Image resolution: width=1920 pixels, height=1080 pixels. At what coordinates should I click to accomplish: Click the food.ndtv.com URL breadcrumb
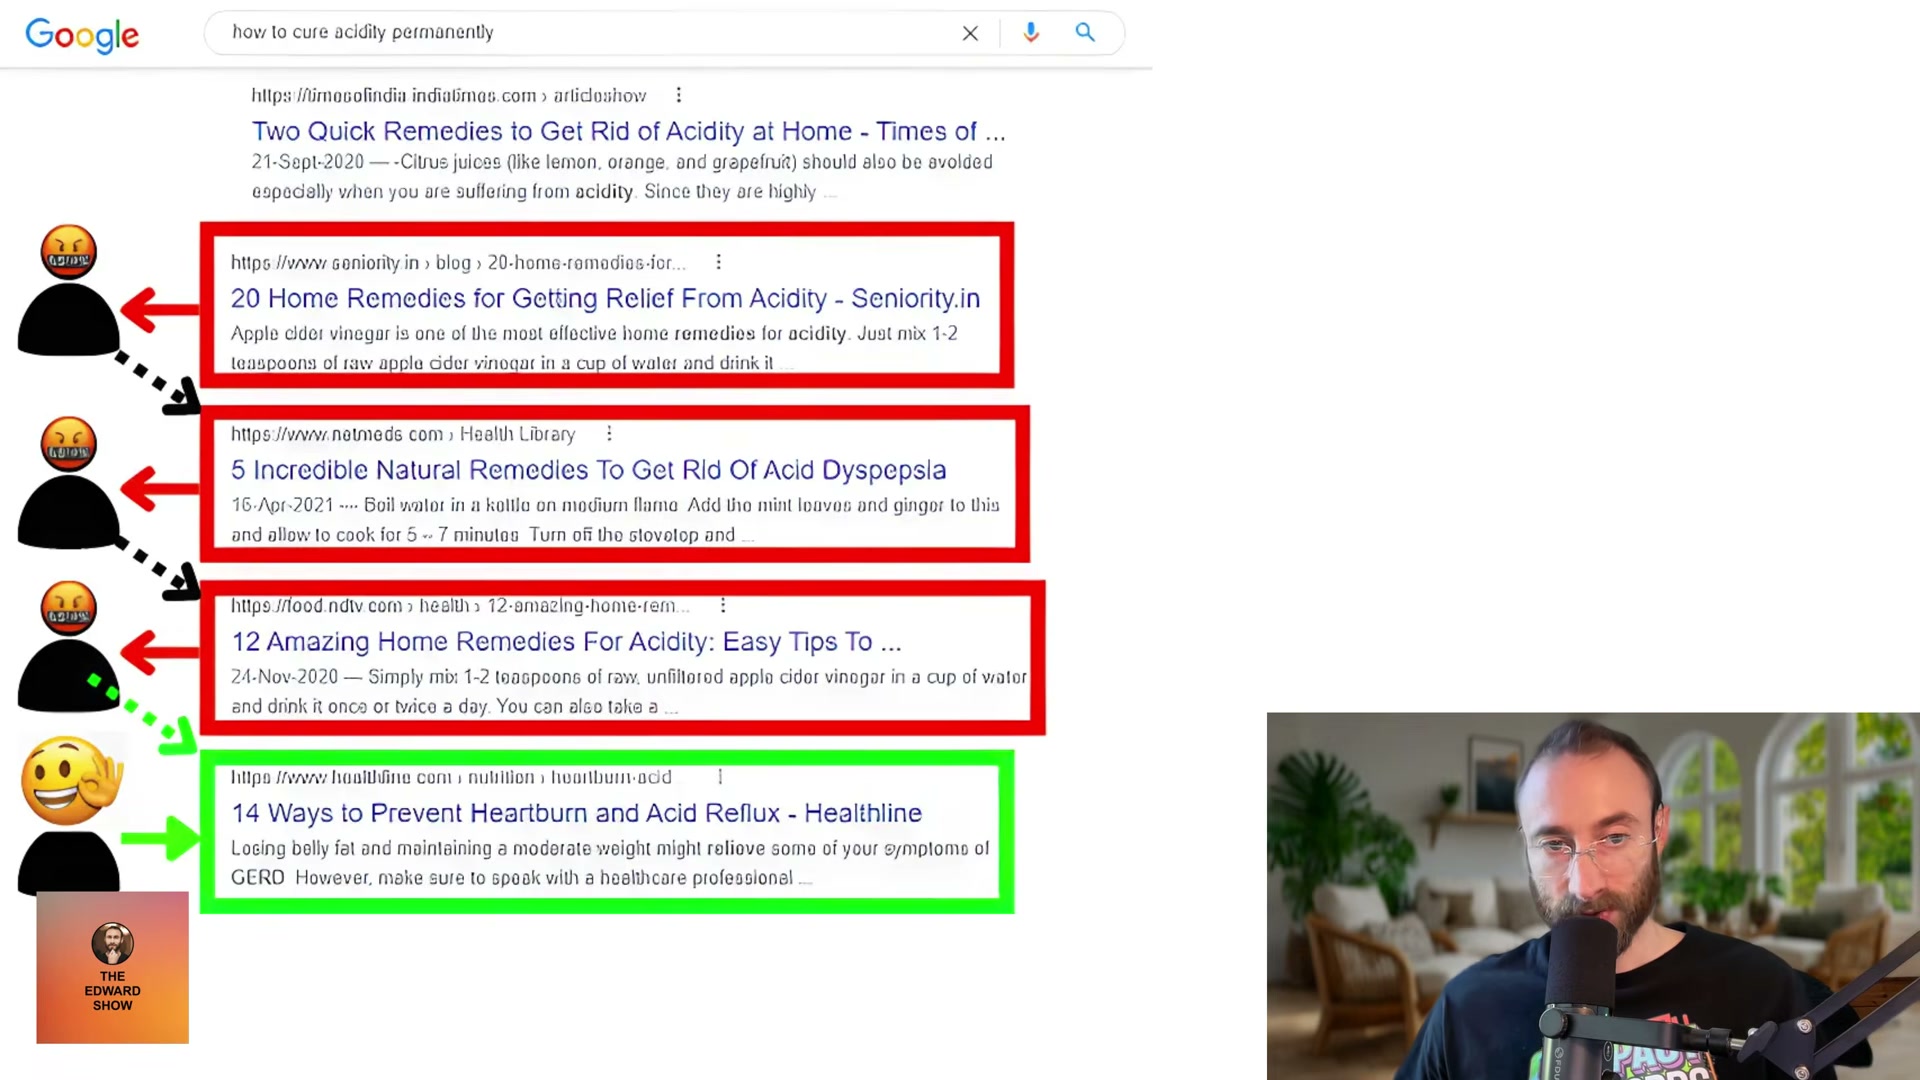point(460,606)
